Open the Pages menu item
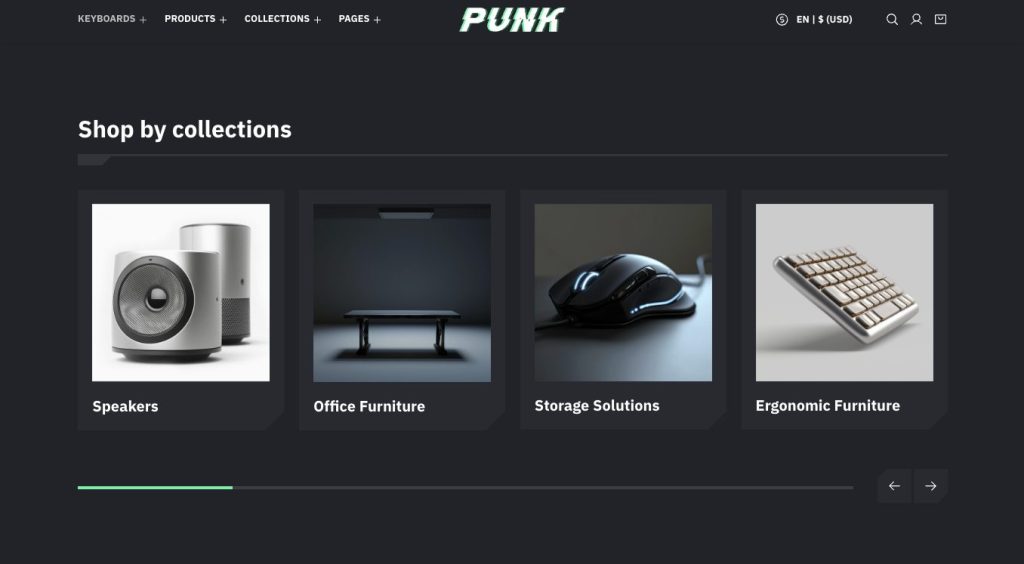The image size is (1024, 564). [x=354, y=19]
